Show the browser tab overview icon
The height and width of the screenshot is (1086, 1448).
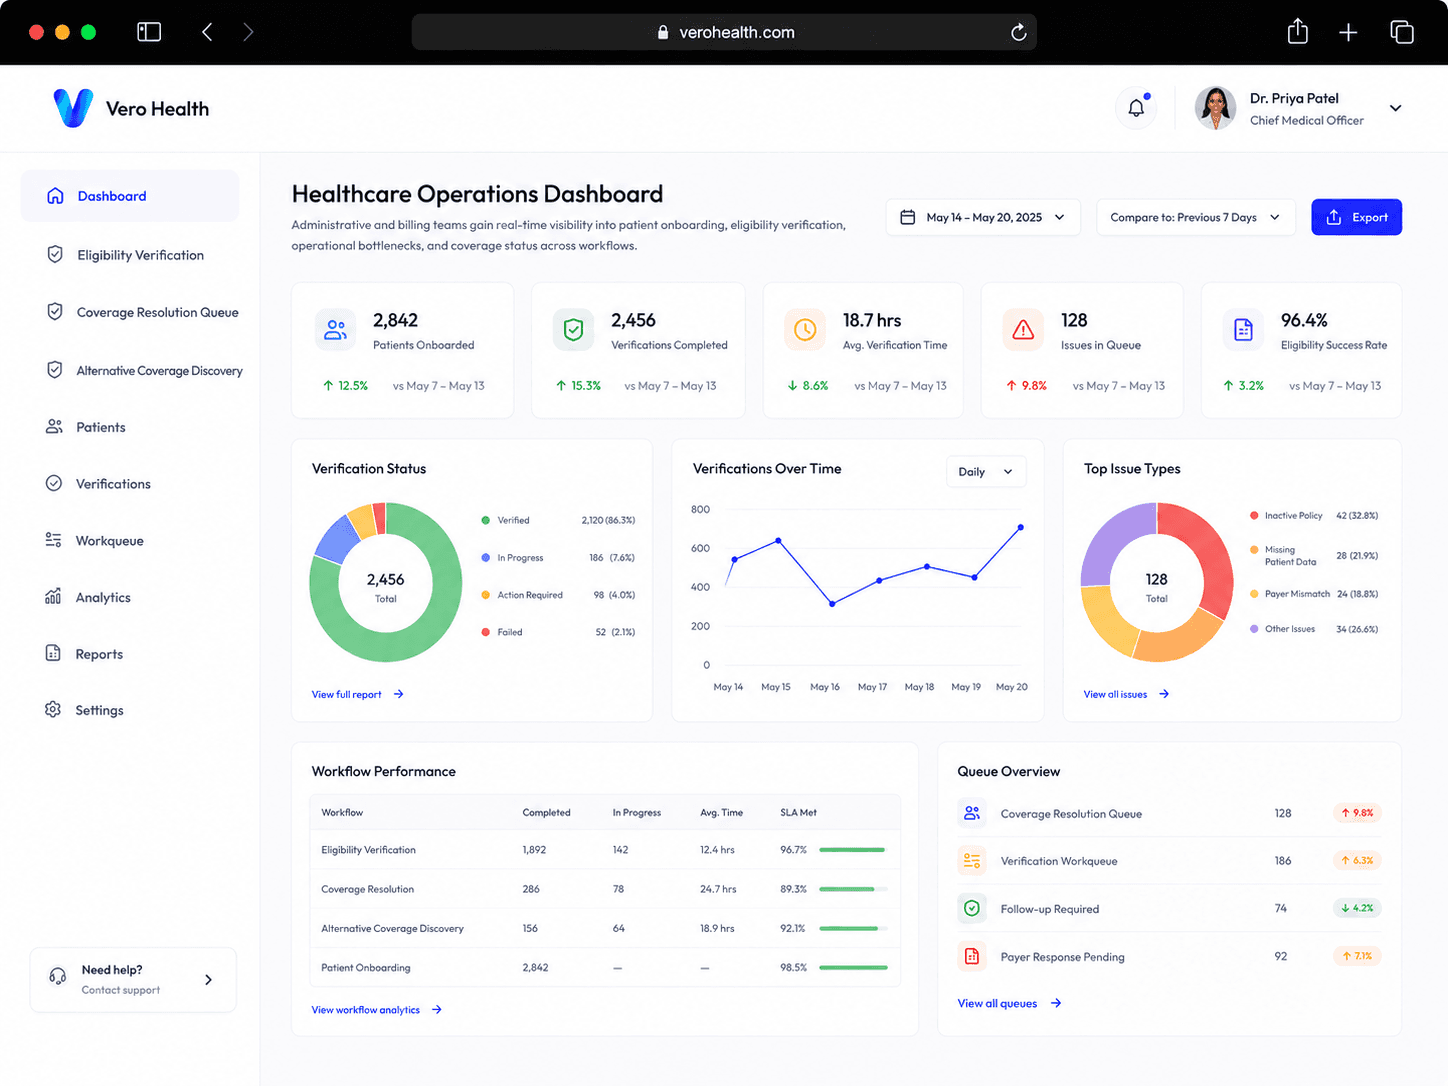point(1402,32)
